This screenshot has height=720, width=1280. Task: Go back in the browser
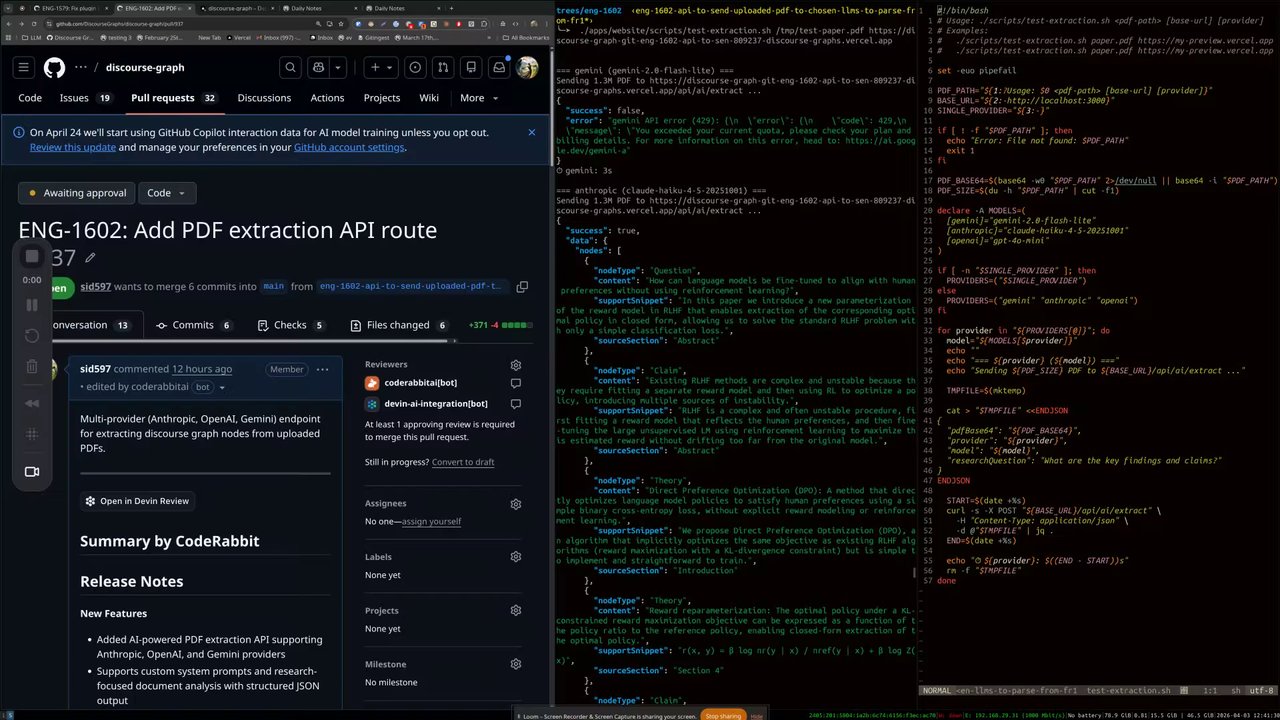10,23
